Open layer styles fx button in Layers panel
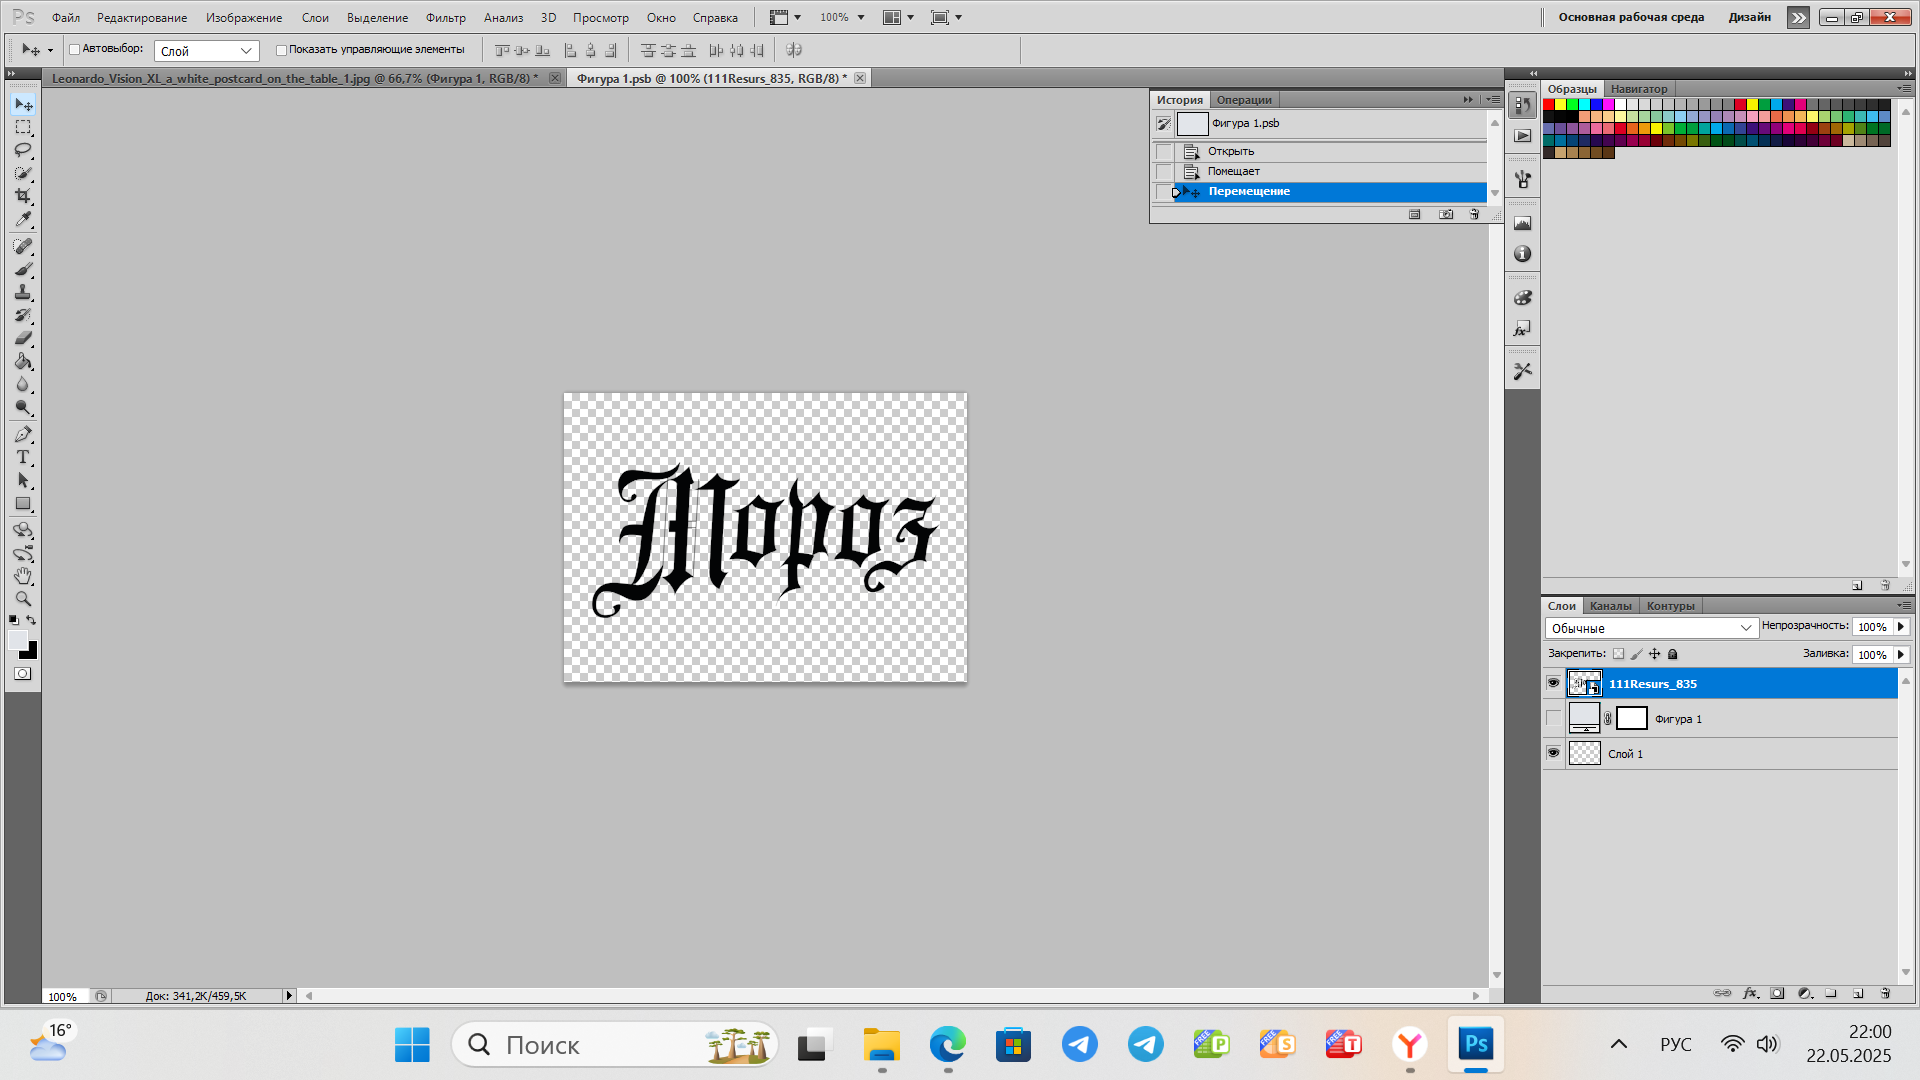The height and width of the screenshot is (1080, 1920). [x=1750, y=994]
